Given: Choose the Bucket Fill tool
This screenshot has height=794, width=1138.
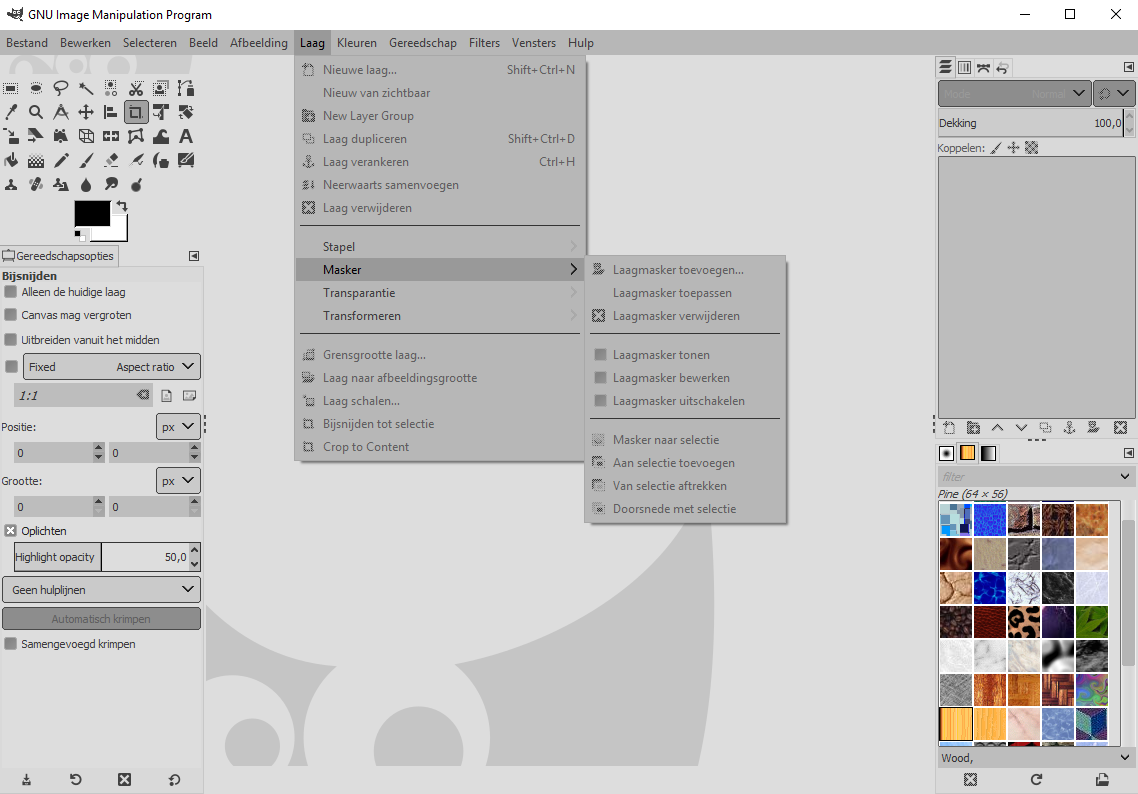Looking at the screenshot, I should click(x=11, y=160).
